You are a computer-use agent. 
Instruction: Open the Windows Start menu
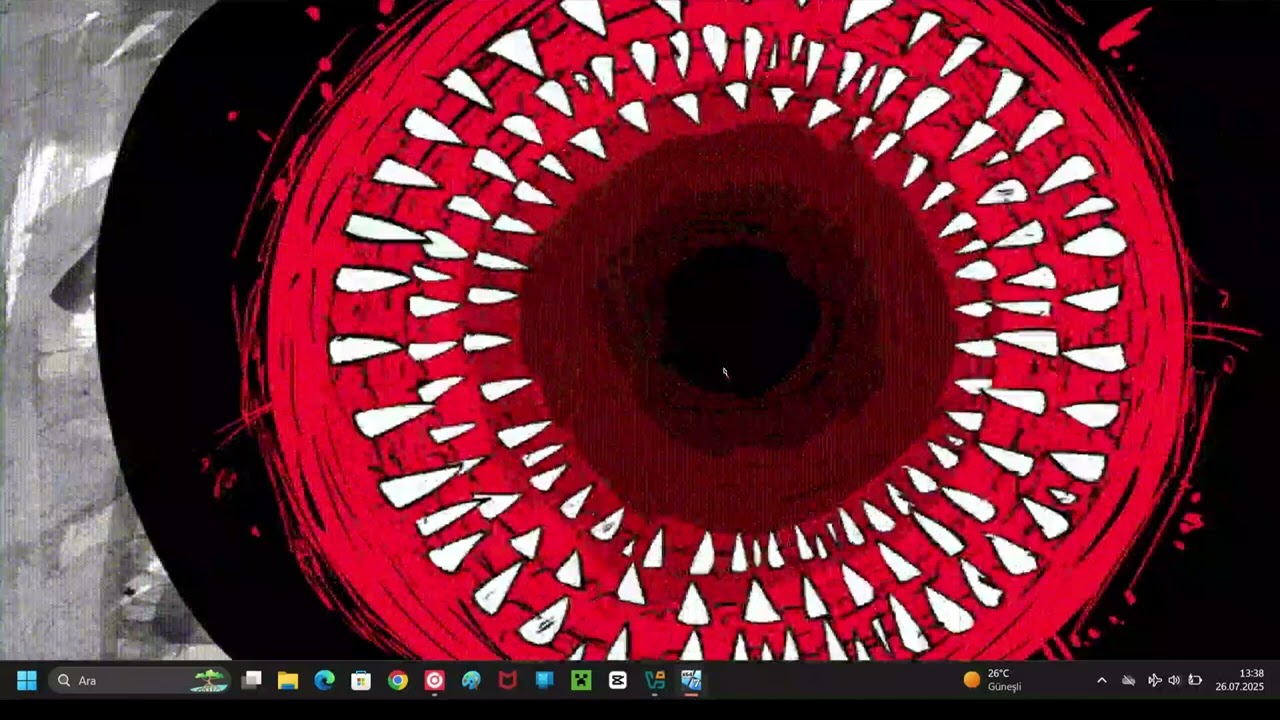point(27,681)
